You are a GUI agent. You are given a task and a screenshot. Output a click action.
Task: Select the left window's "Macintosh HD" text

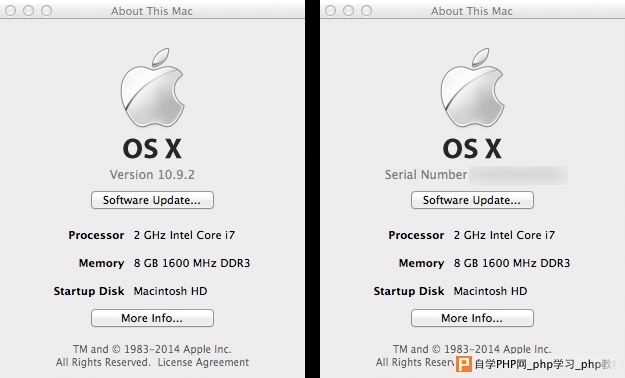[170, 291]
